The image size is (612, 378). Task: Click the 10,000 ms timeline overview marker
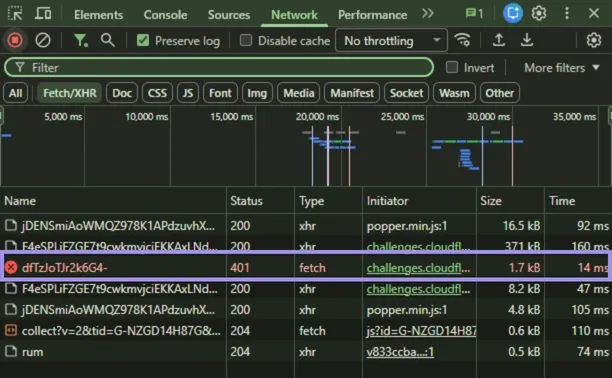[x=146, y=117]
